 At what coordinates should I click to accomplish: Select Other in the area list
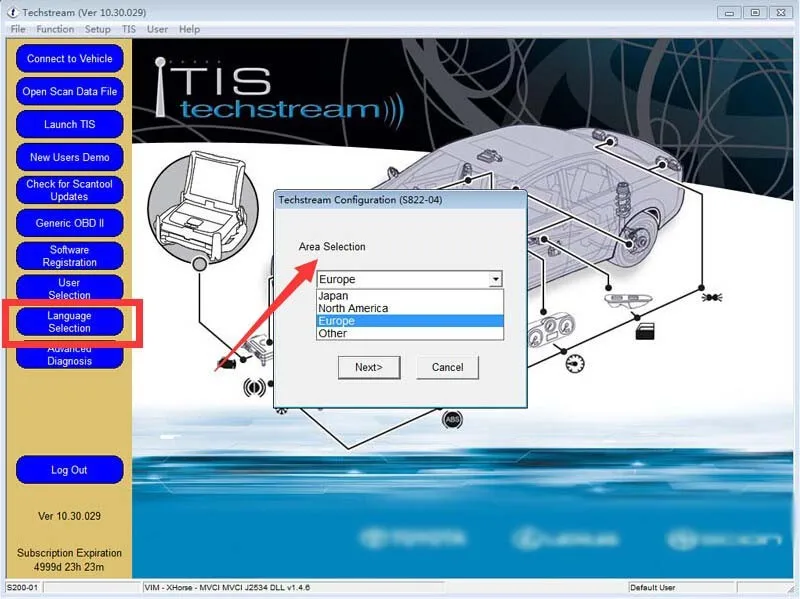tap(410, 333)
